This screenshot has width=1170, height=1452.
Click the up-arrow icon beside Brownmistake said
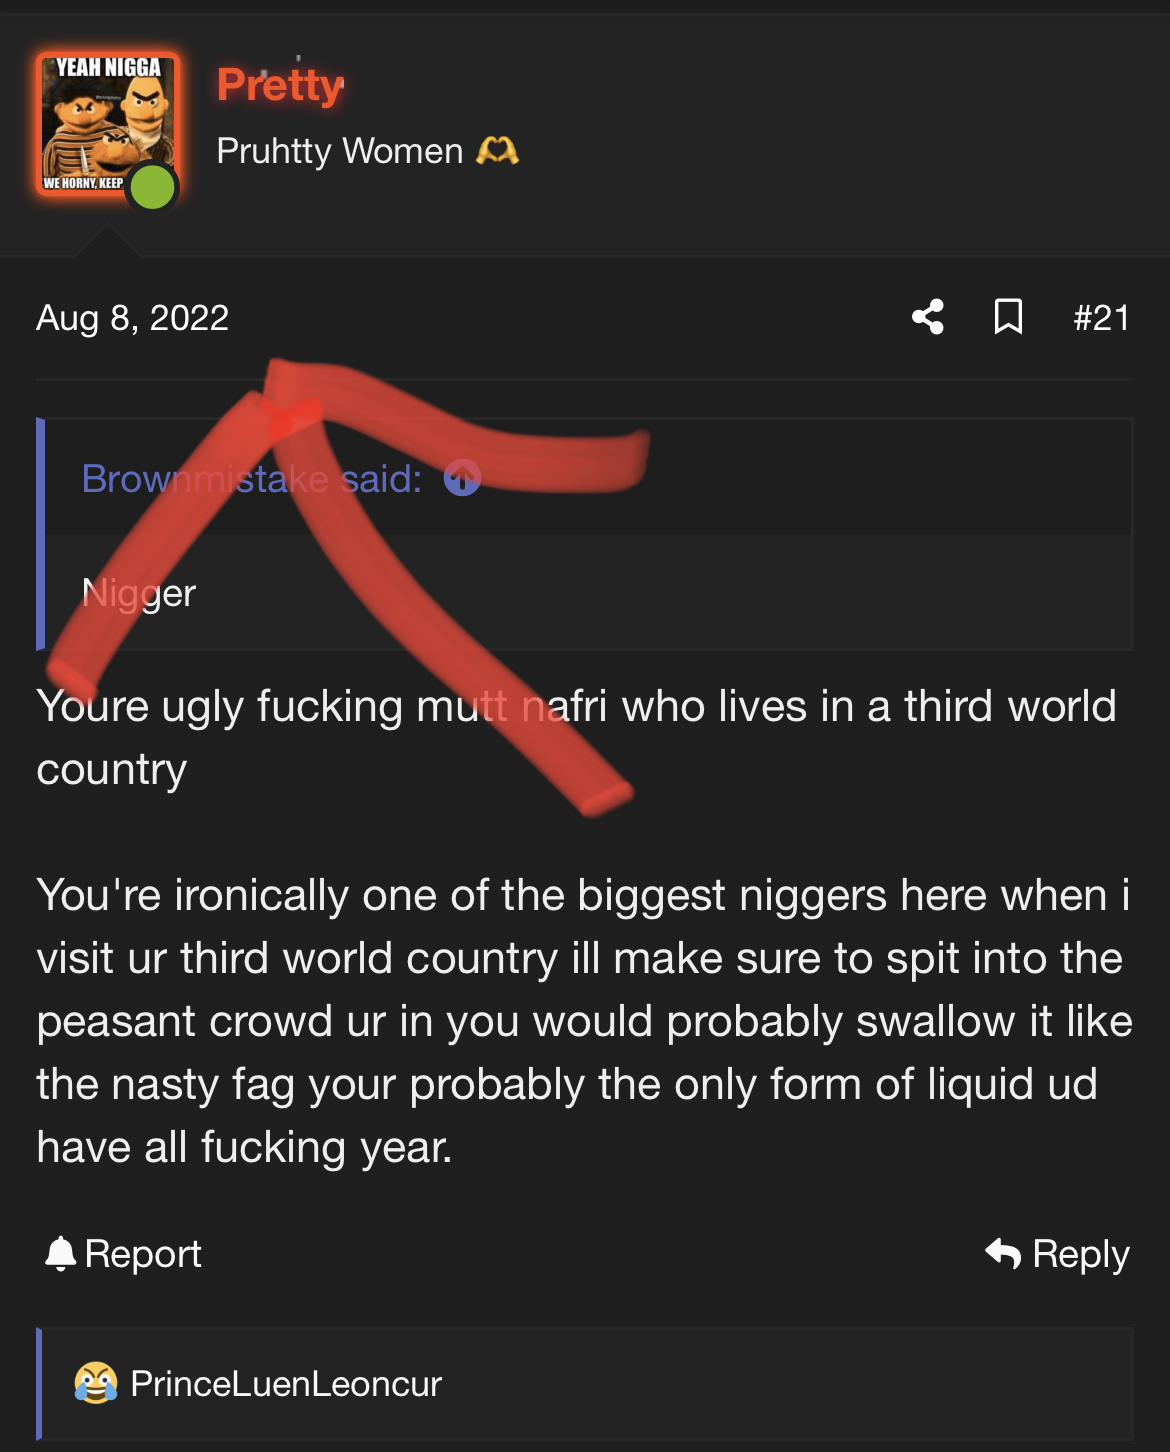[462, 478]
